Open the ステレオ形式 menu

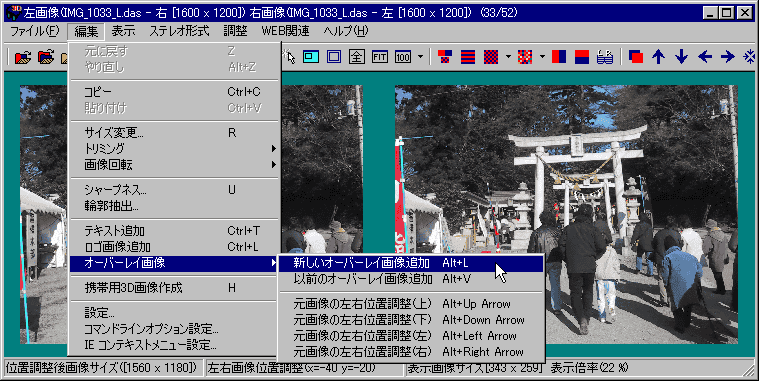pos(179,31)
